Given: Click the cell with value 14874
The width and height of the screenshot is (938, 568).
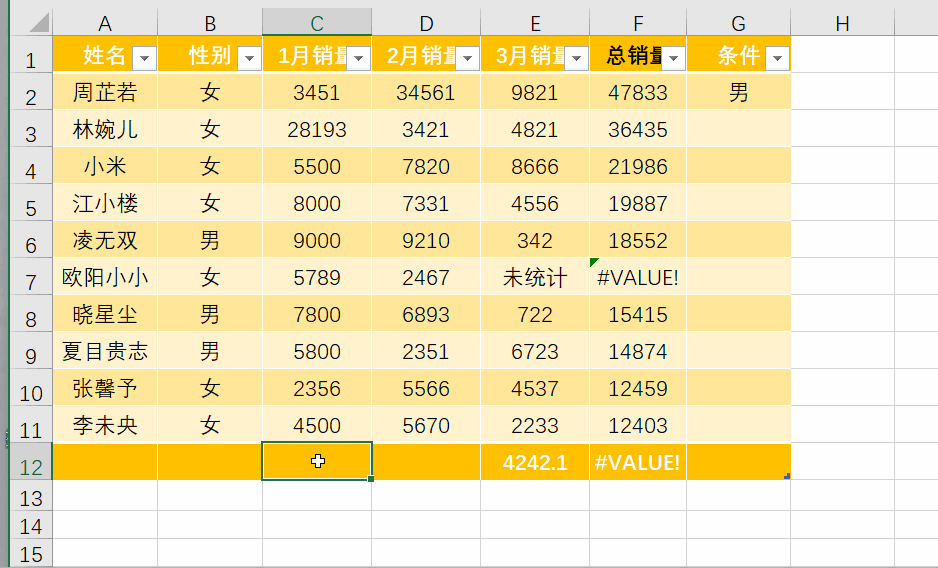Looking at the screenshot, I should coord(638,351).
